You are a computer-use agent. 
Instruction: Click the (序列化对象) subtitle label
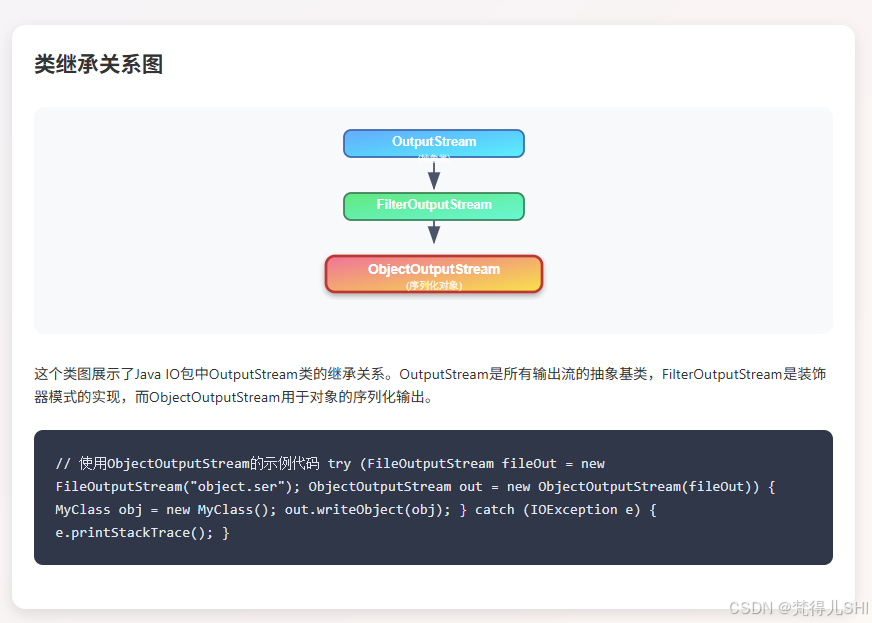click(434, 285)
